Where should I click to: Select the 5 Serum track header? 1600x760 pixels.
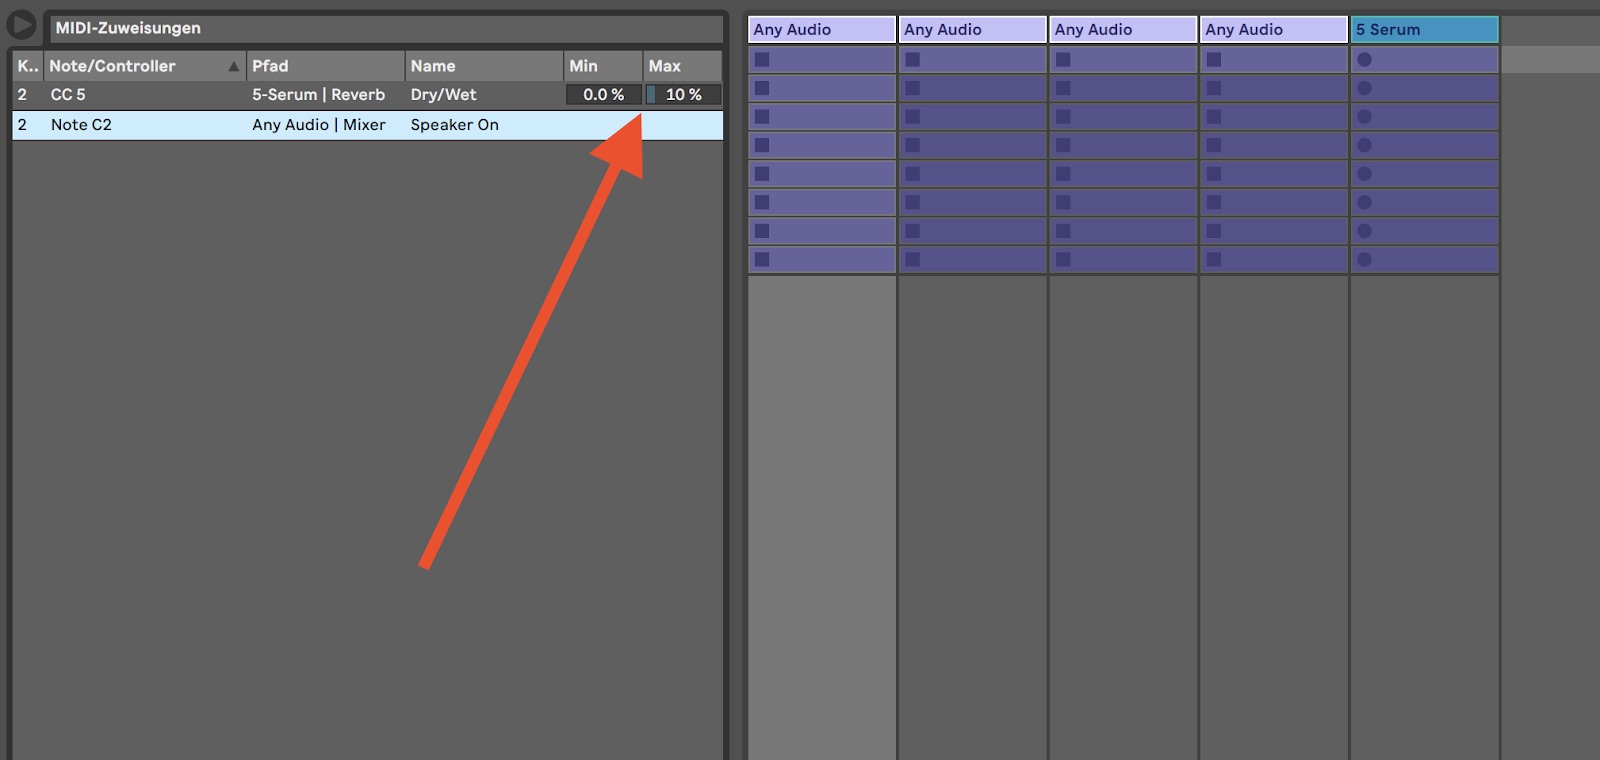(x=1424, y=30)
